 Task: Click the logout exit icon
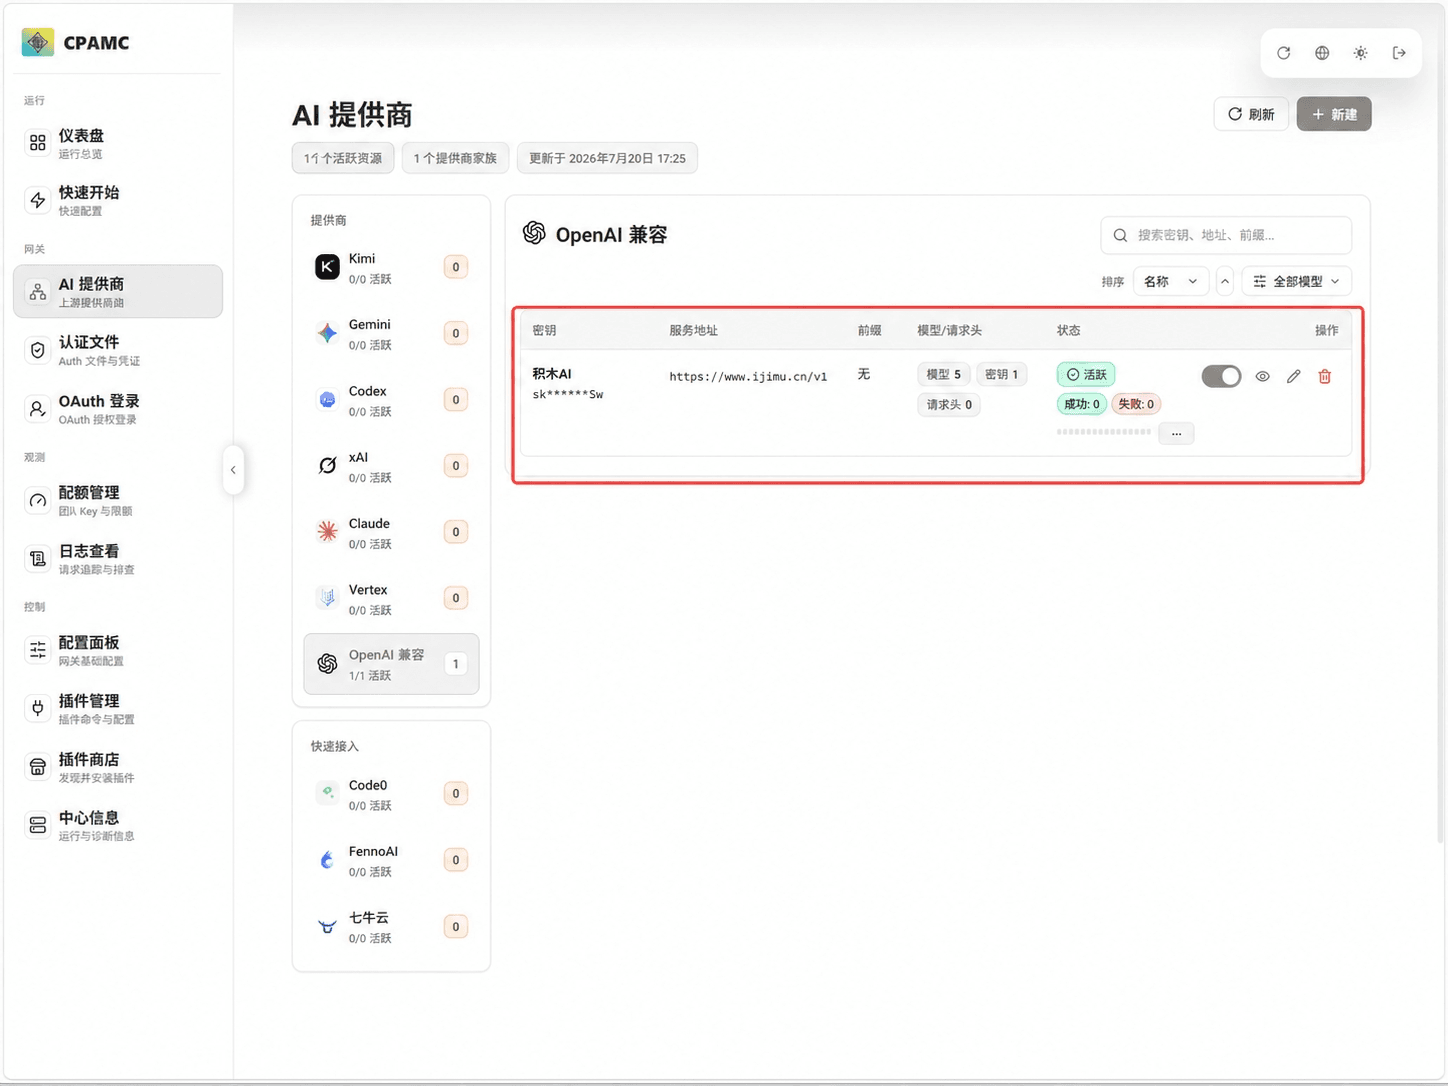[1399, 53]
